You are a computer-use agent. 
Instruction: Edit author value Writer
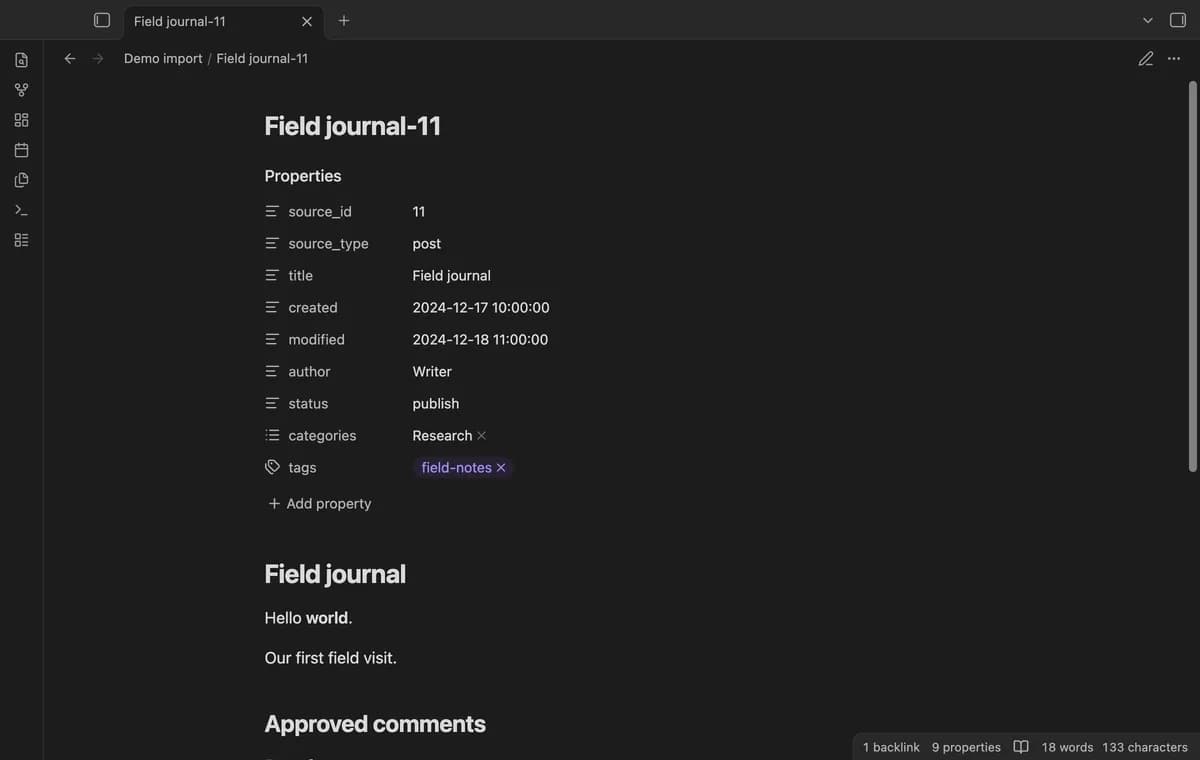432,372
